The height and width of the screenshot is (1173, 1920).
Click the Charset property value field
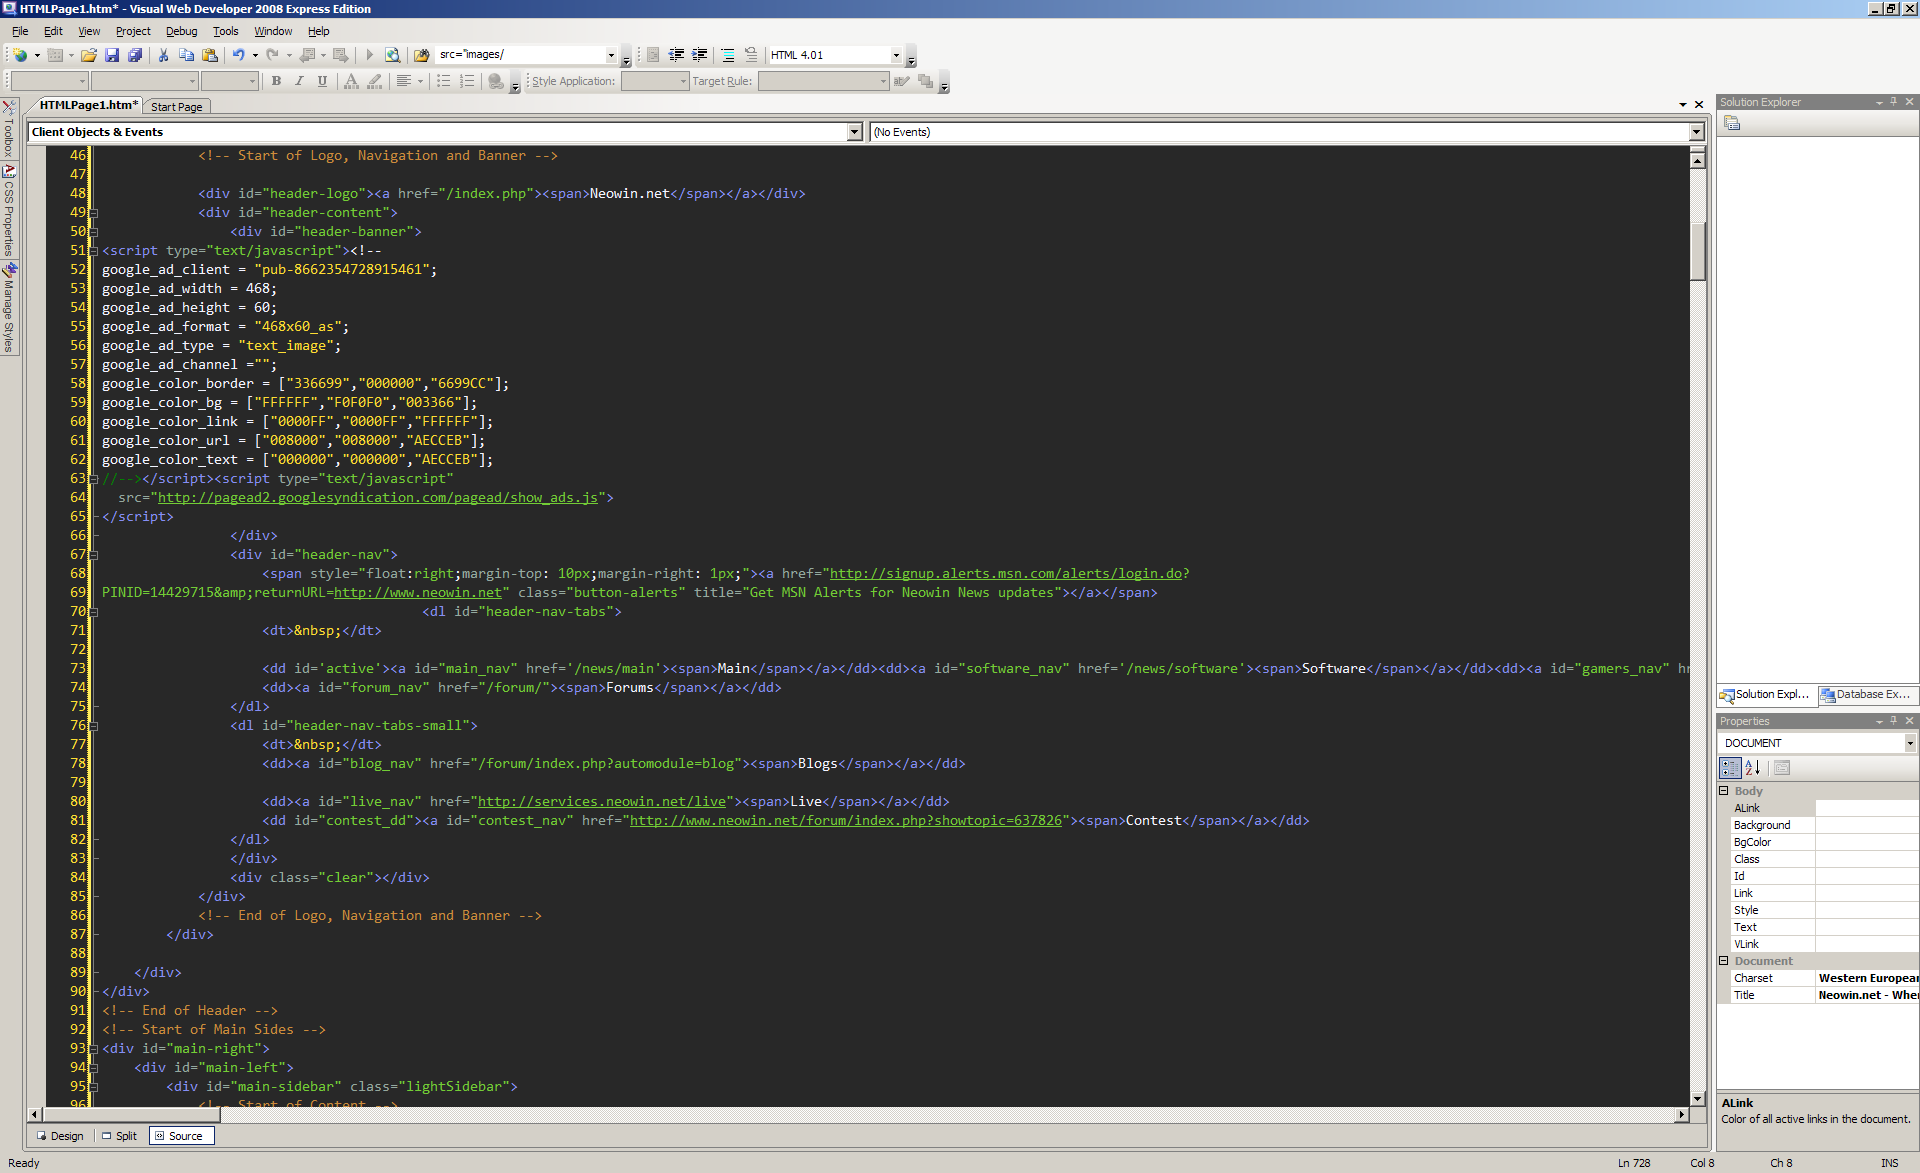pyautogui.click(x=1867, y=978)
